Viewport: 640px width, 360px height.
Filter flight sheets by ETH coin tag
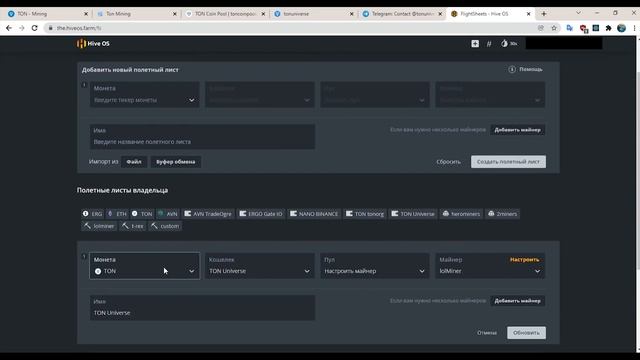pos(117,213)
